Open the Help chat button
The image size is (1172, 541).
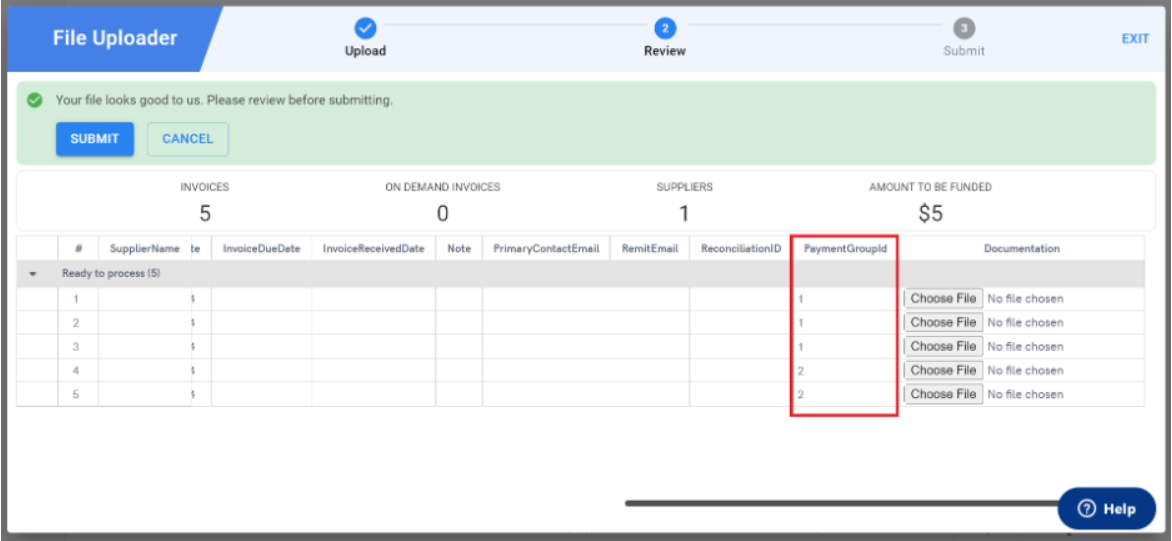[1107, 509]
